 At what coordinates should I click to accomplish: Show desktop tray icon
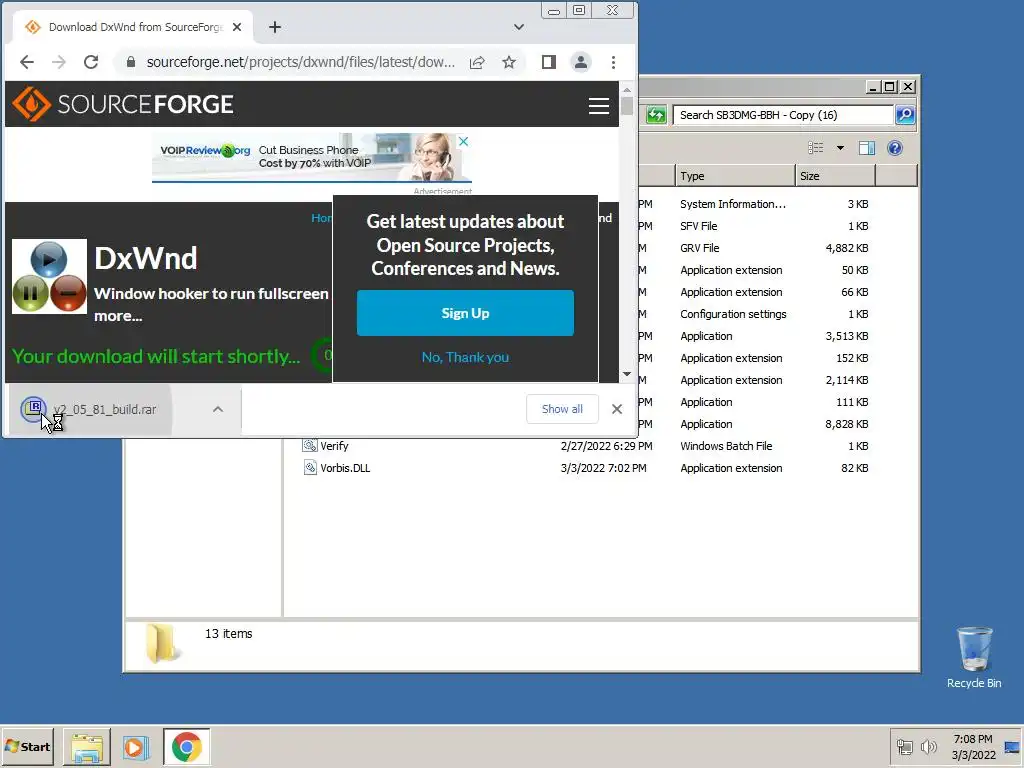(1012, 746)
